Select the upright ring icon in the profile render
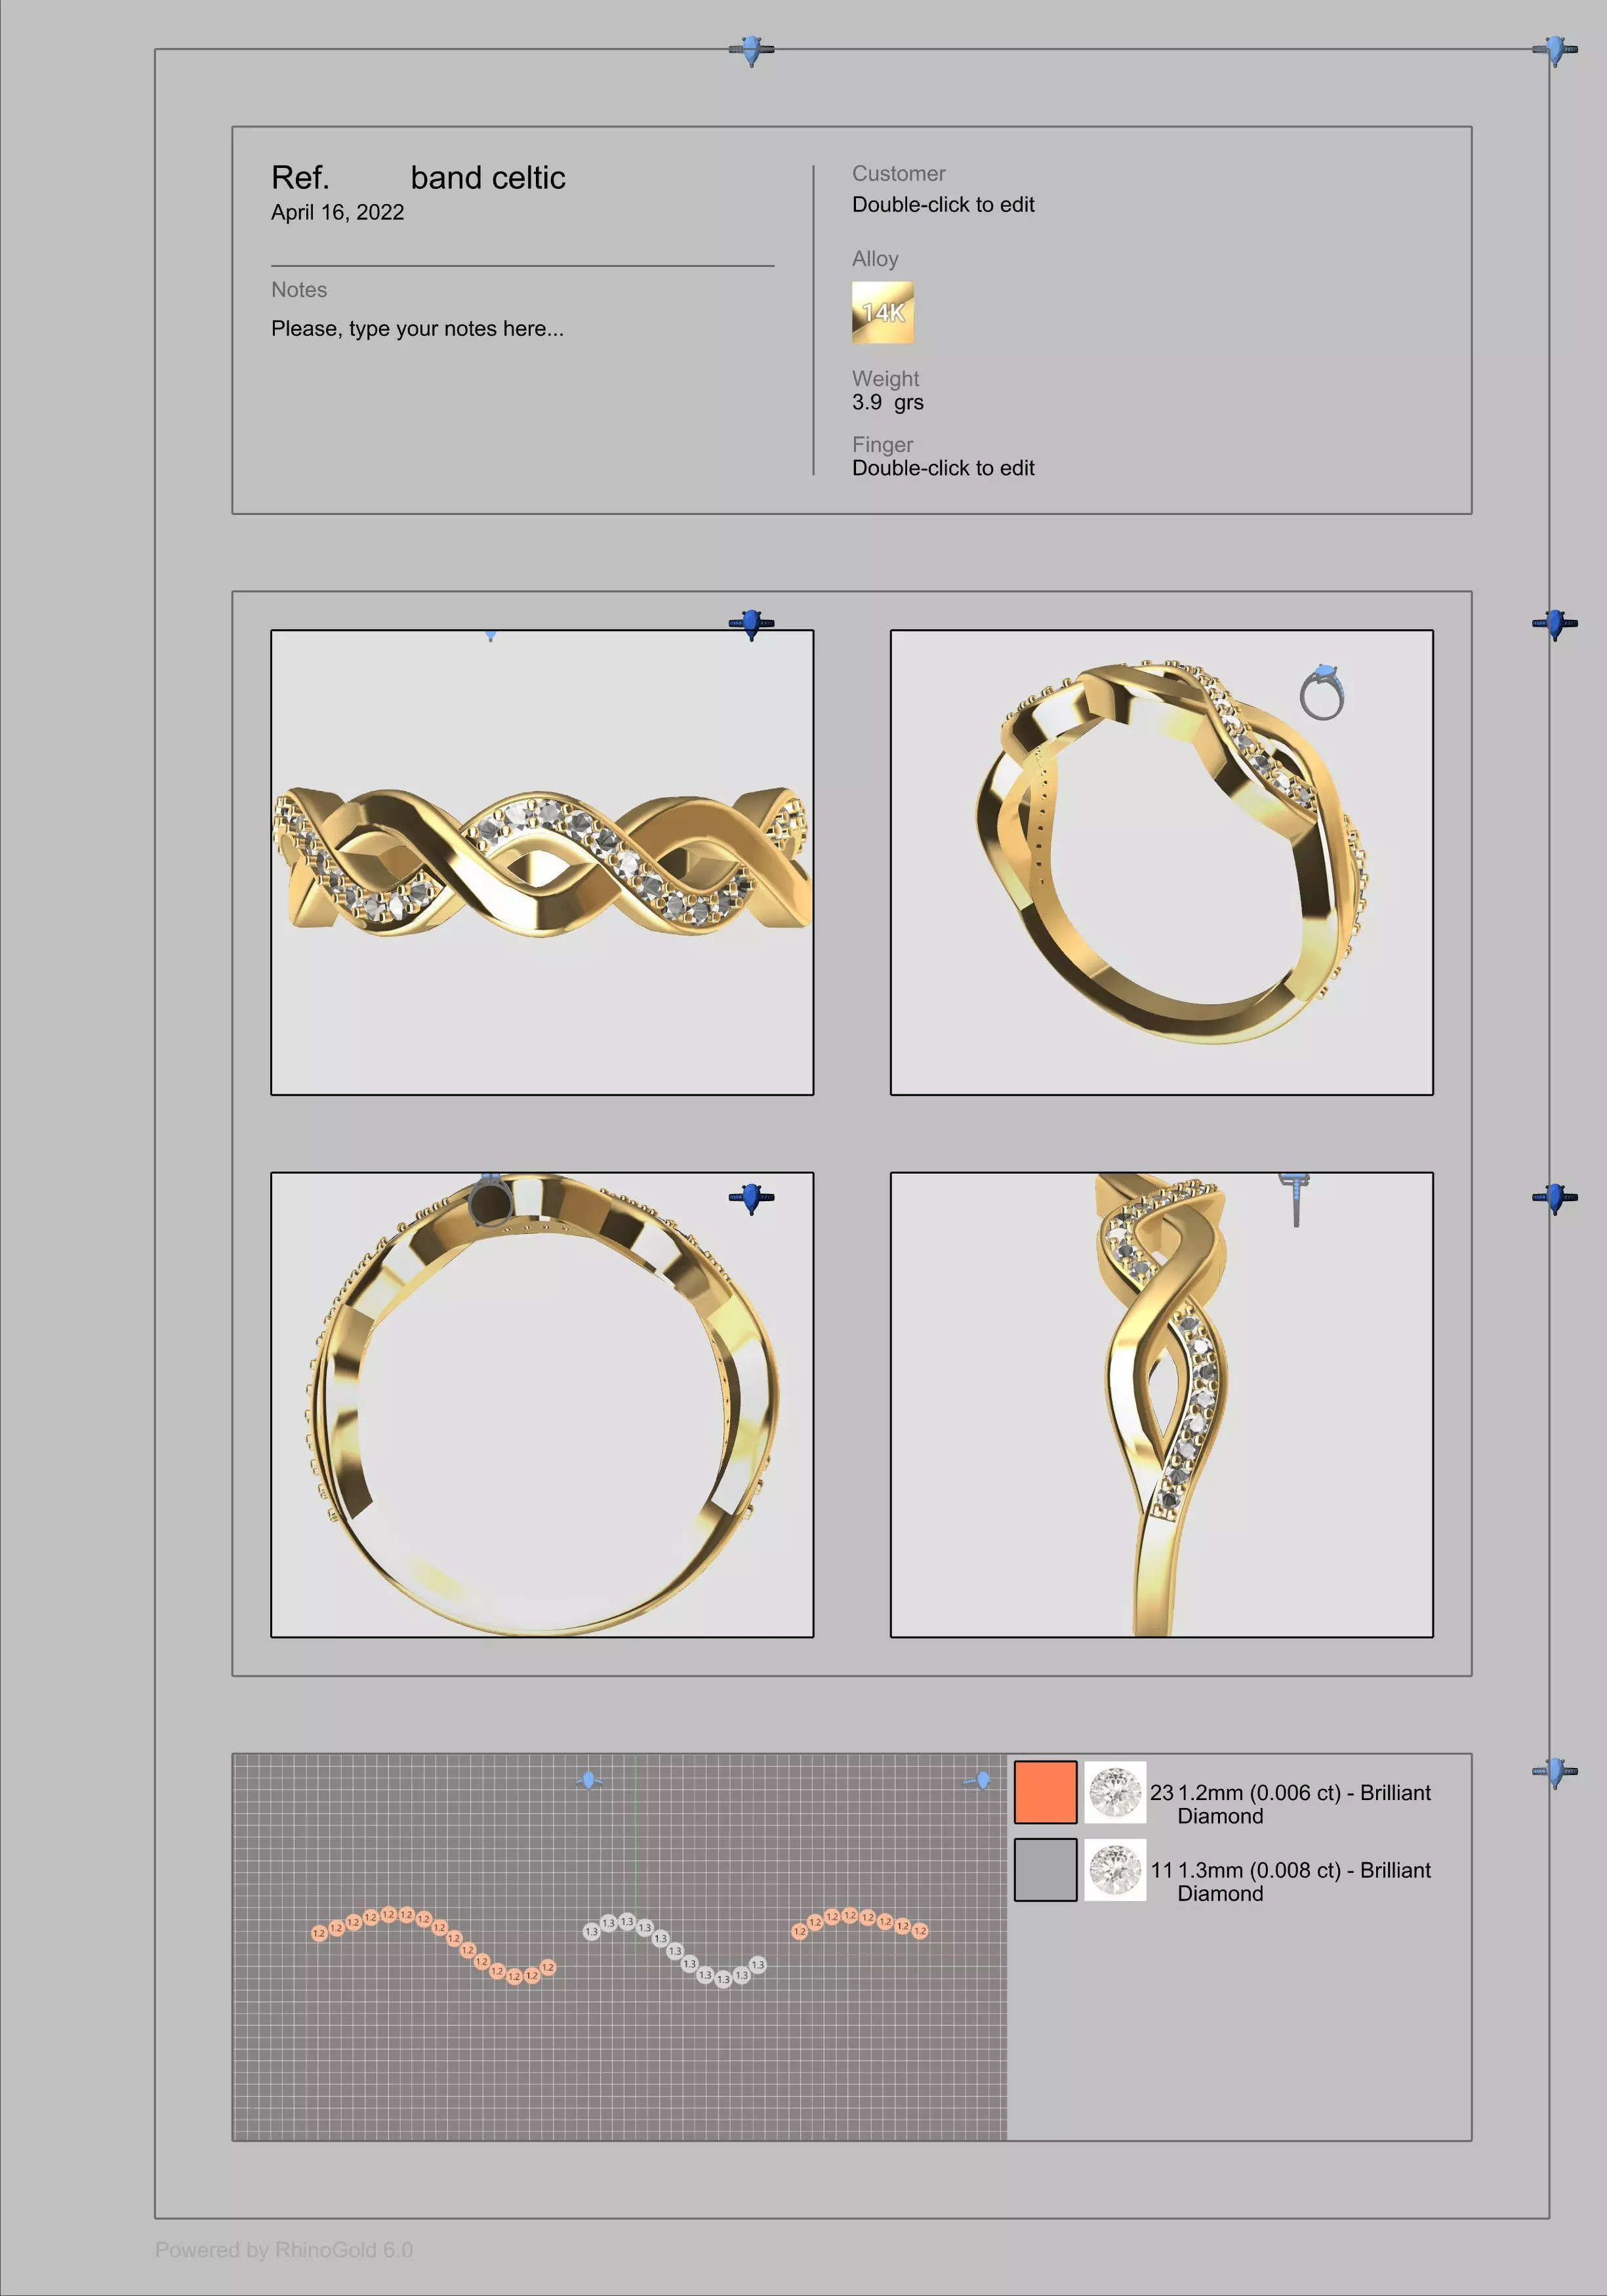Screen dimensions: 1607x2296 [x=1295, y=1199]
